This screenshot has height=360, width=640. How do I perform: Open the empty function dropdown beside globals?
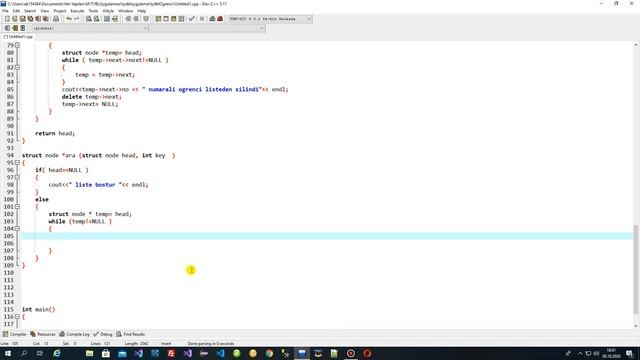pos(207,28)
